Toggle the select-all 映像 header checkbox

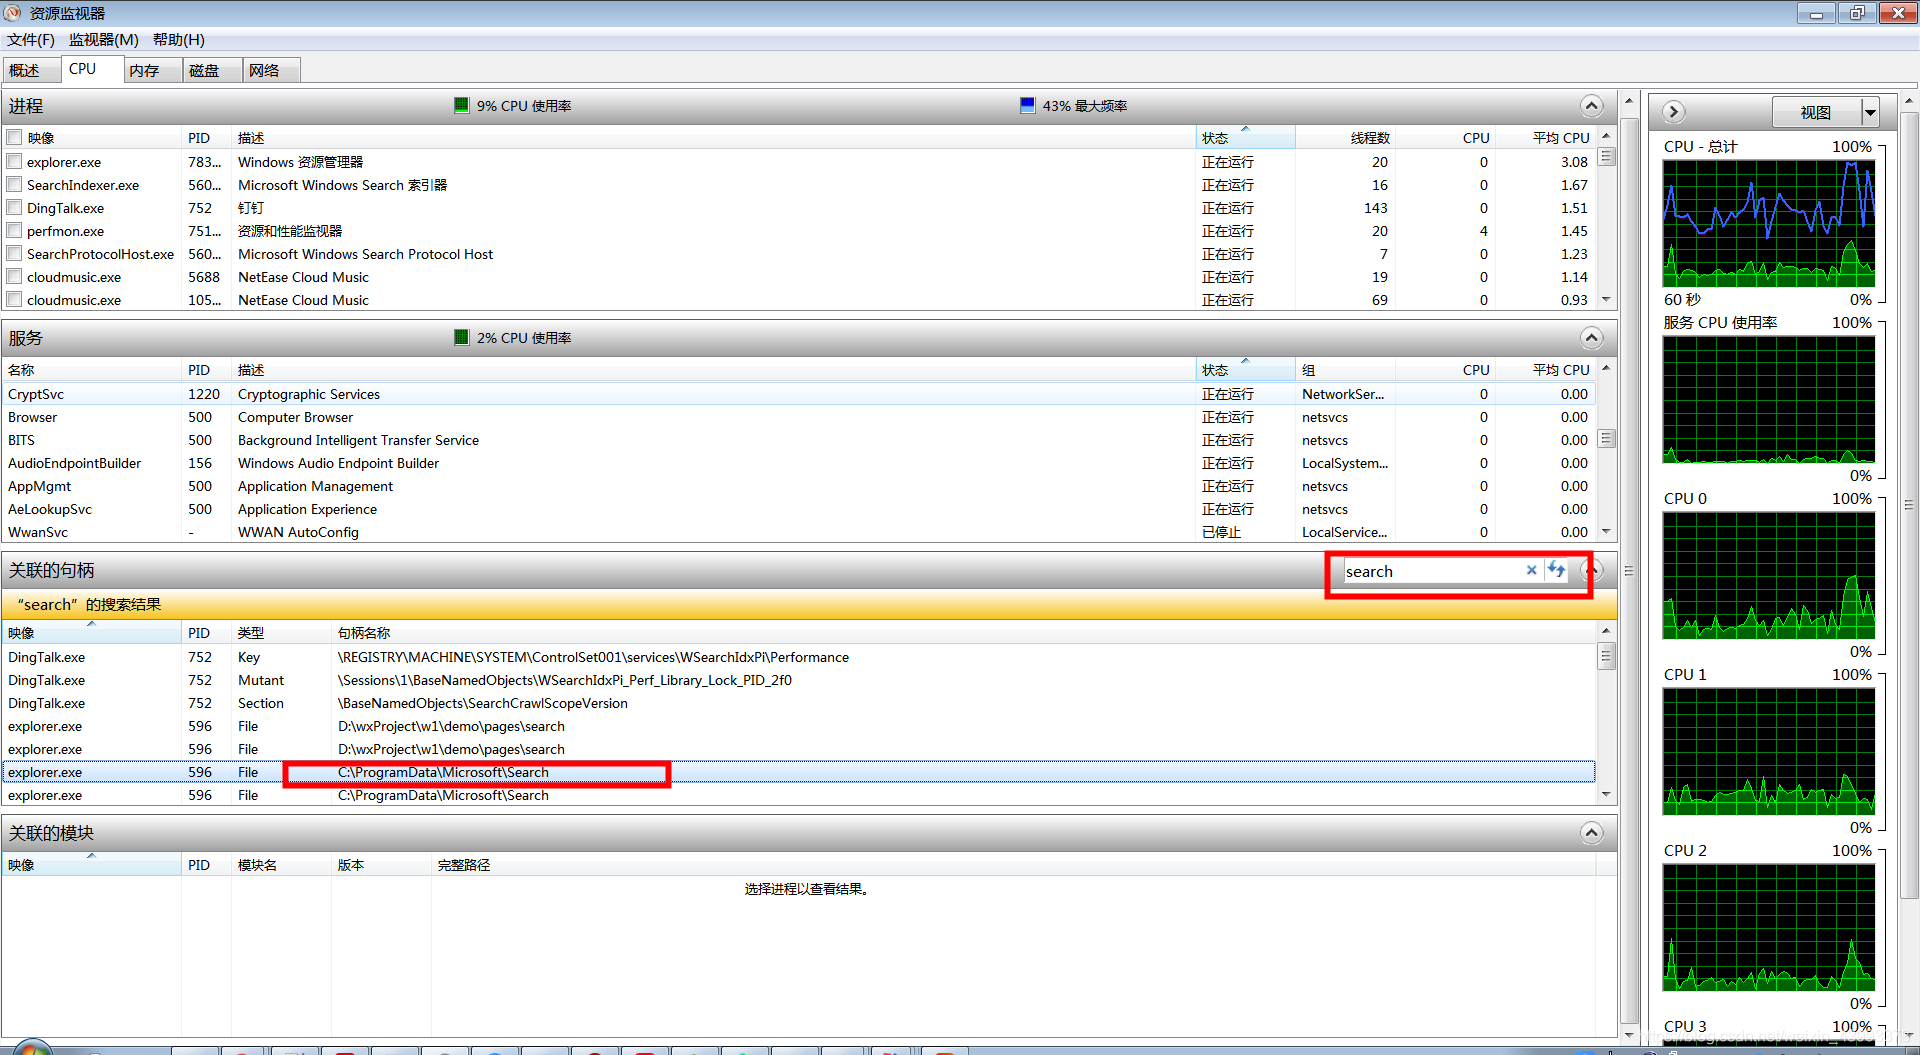pyautogui.click(x=14, y=137)
